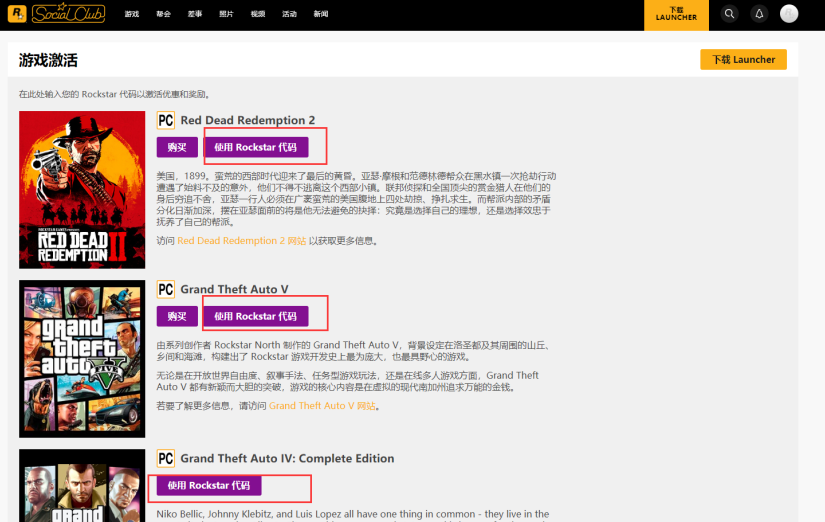
Task: Open the 游戏 menu in the top bar
Action: coord(132,14)
